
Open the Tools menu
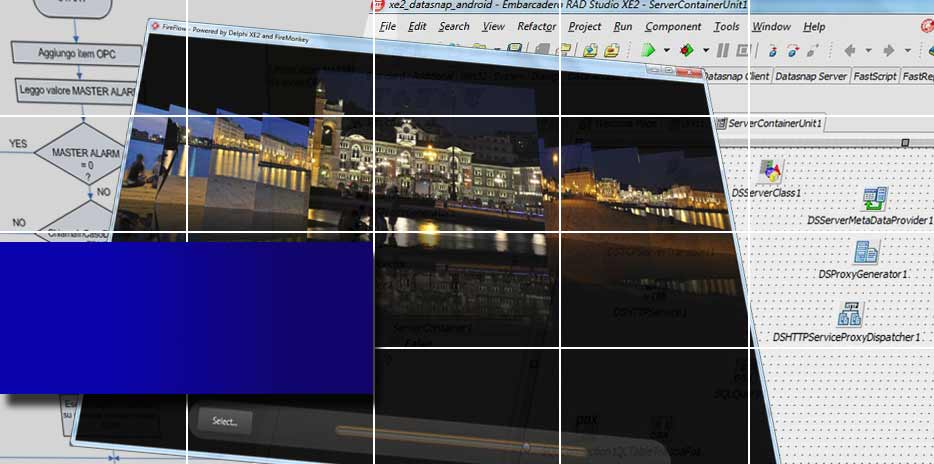tap(727, 26)
